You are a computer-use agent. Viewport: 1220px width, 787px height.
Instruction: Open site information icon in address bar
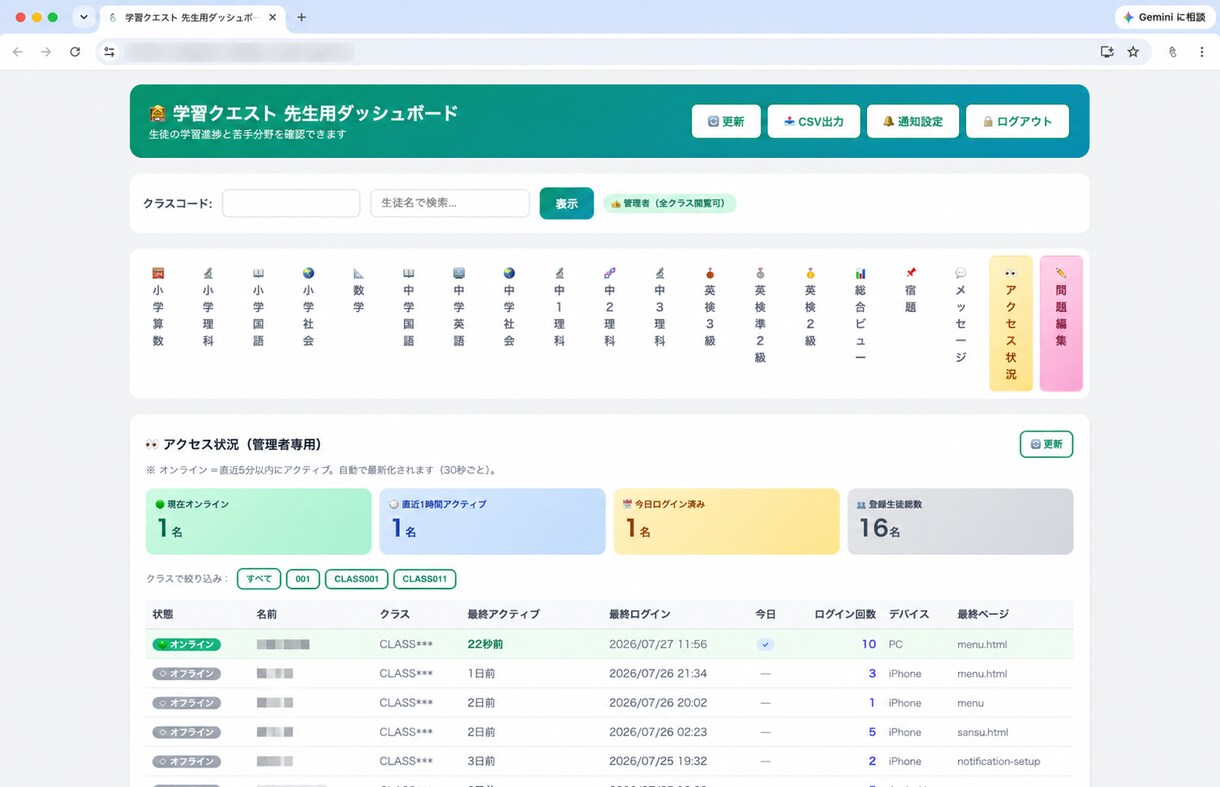pos(109,52)
